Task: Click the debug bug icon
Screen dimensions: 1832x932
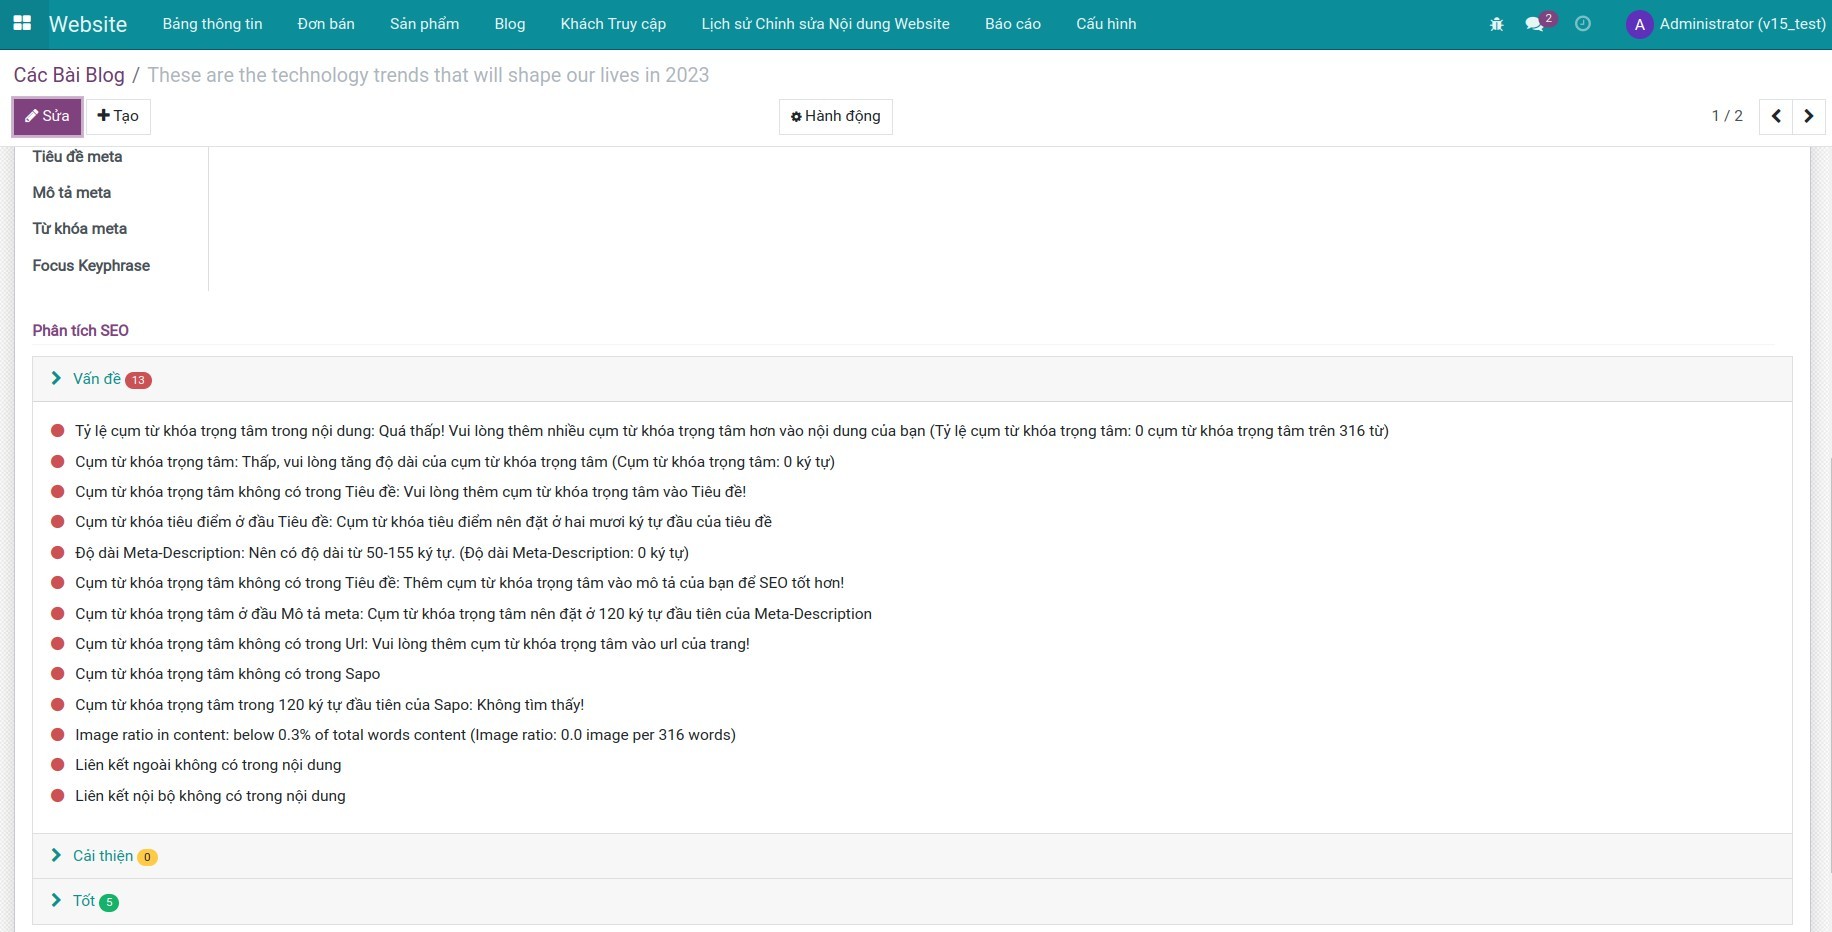Action: (1496, 24)
